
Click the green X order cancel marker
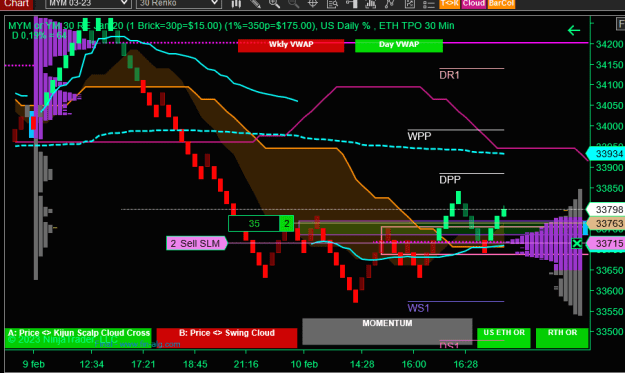point(577,243)
